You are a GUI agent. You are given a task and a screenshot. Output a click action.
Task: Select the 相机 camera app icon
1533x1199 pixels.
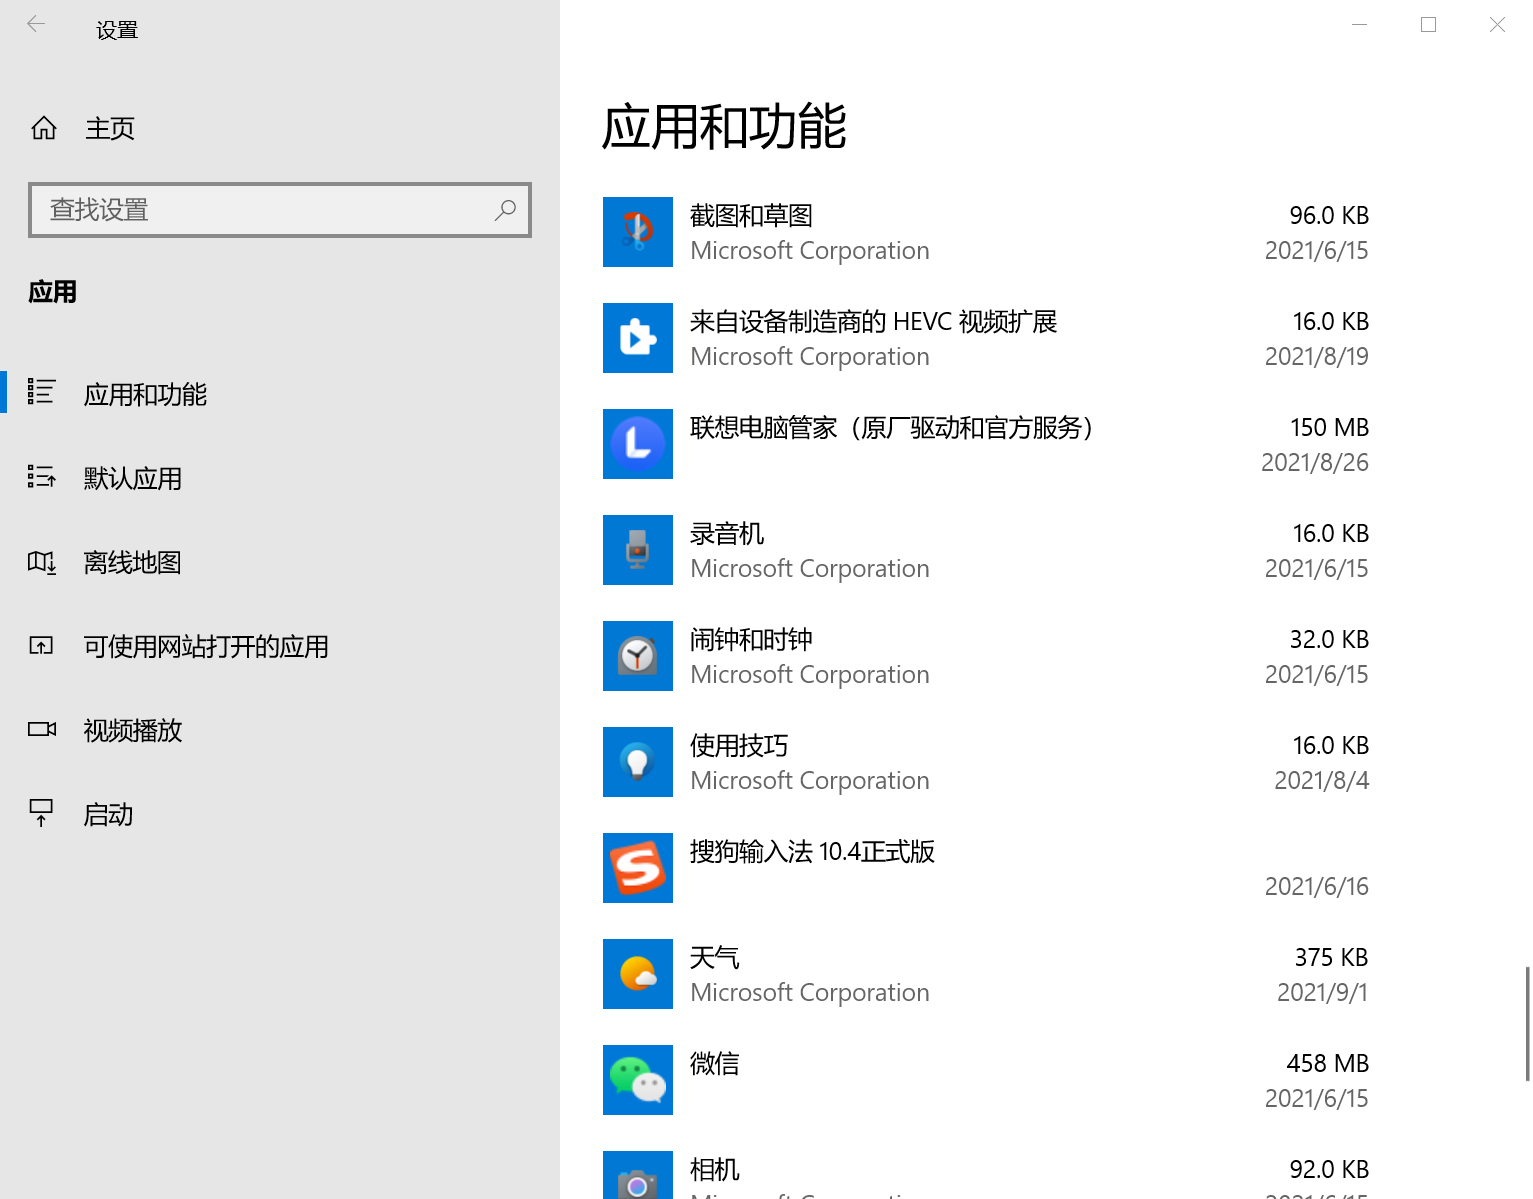click(637, 1177)
